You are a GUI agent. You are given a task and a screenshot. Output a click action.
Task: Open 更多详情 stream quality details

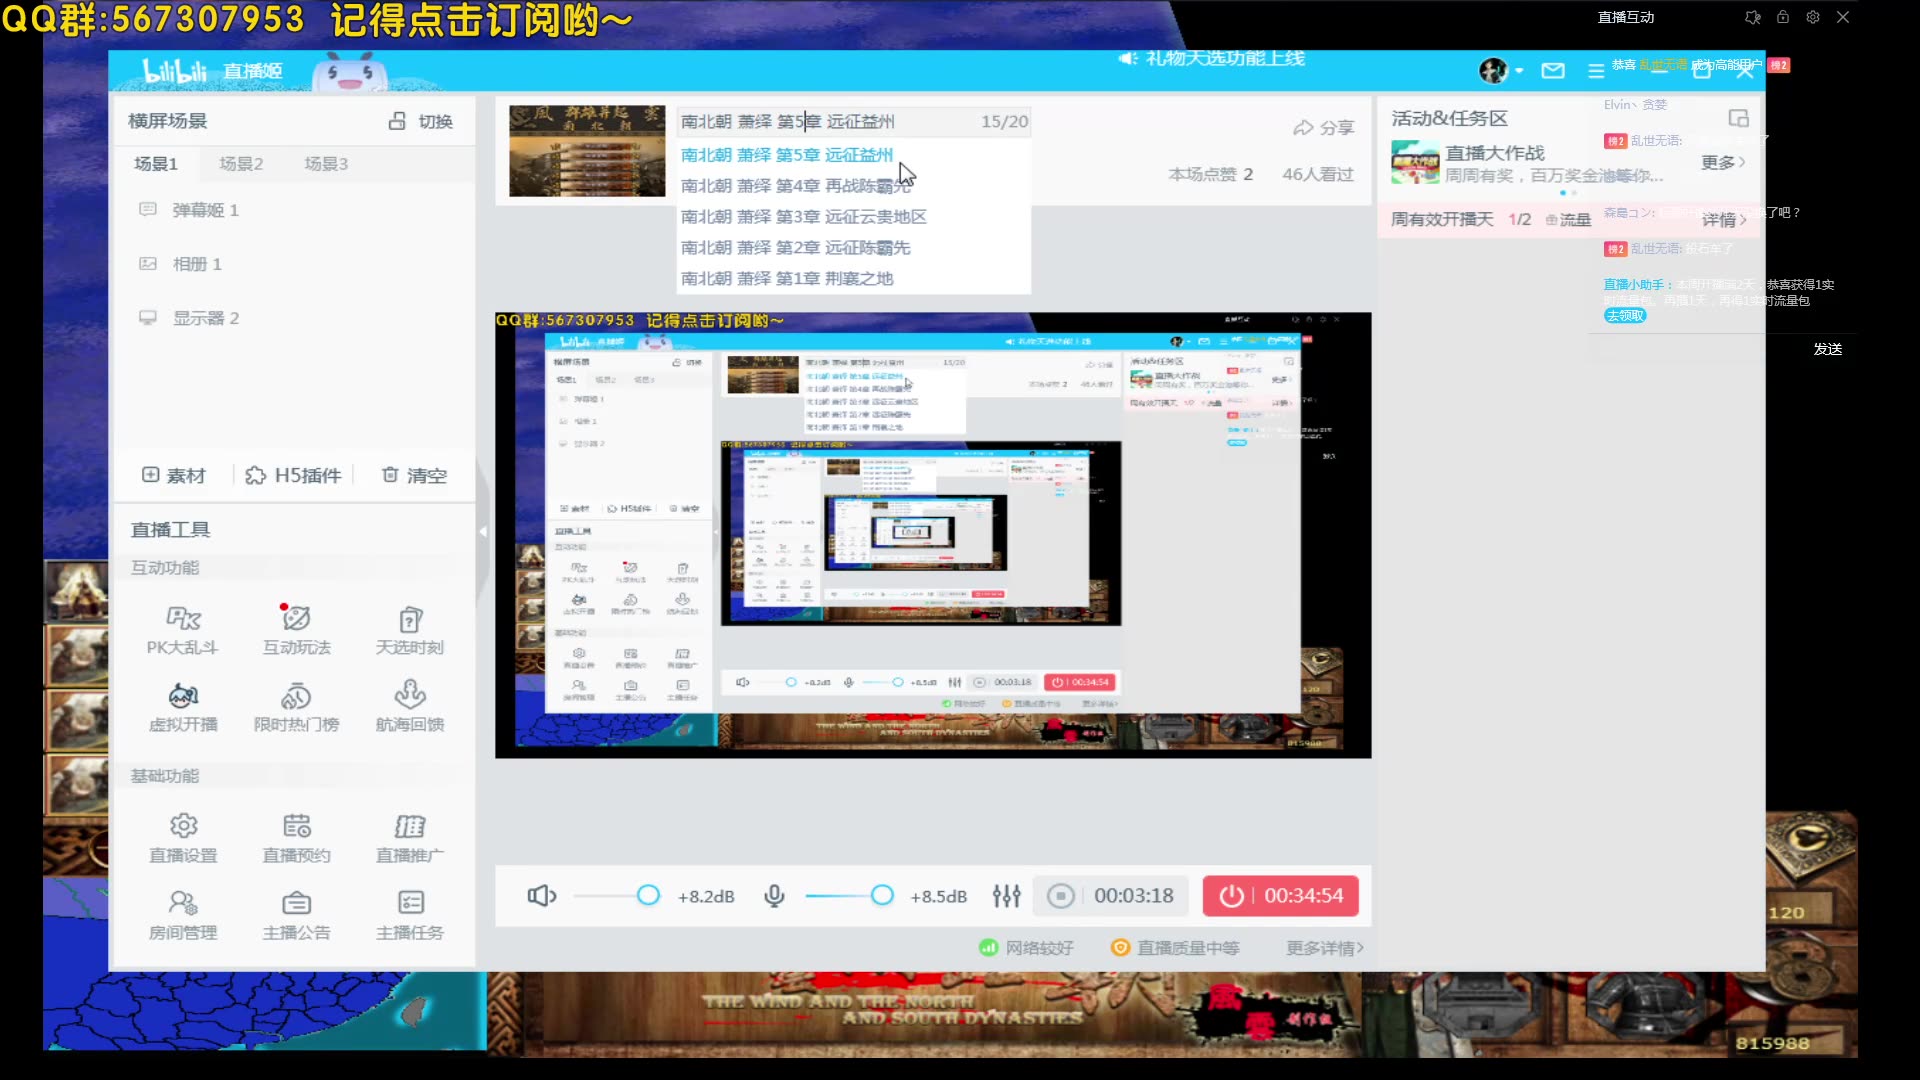(x=1324, y=948)
